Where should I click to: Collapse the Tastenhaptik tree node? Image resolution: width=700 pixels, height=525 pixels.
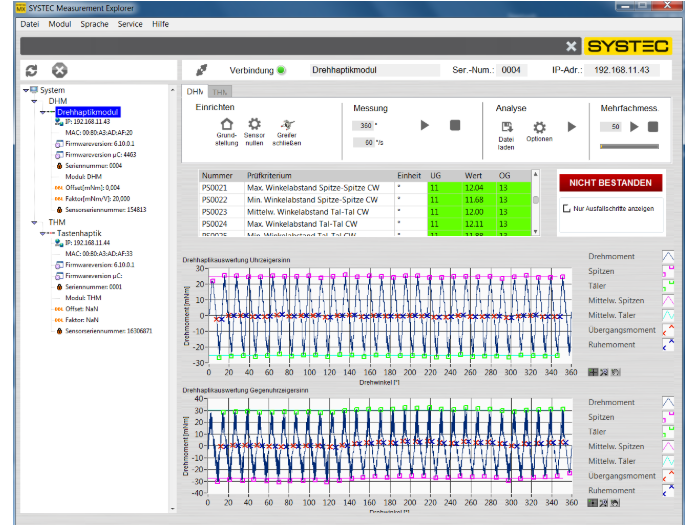tap(42, 233)
